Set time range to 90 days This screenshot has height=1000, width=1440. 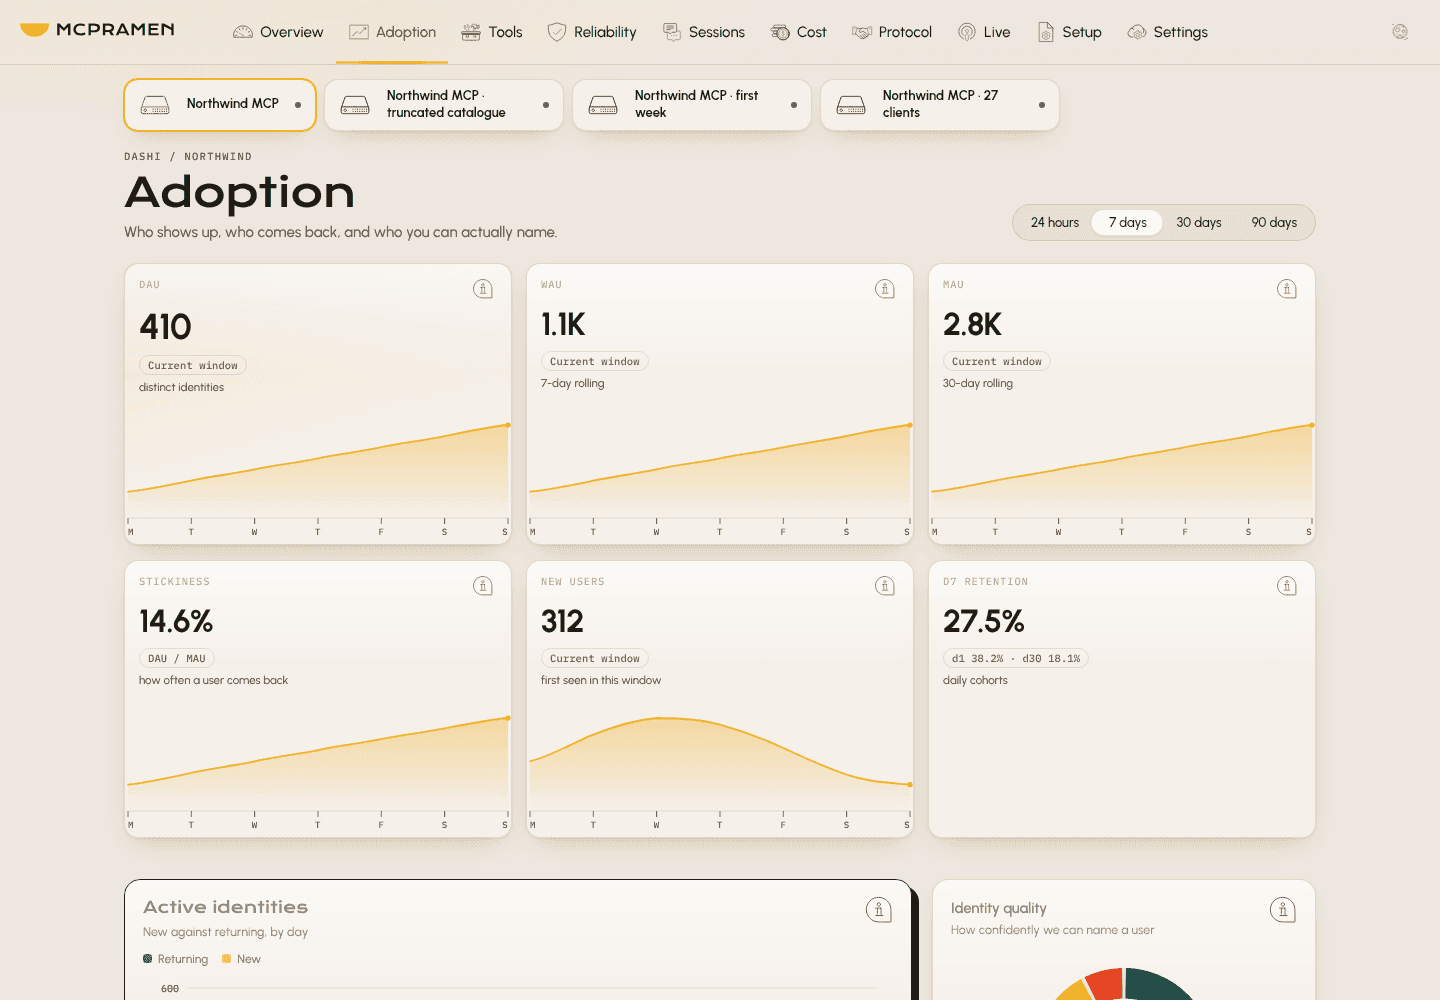point(1274,222)
